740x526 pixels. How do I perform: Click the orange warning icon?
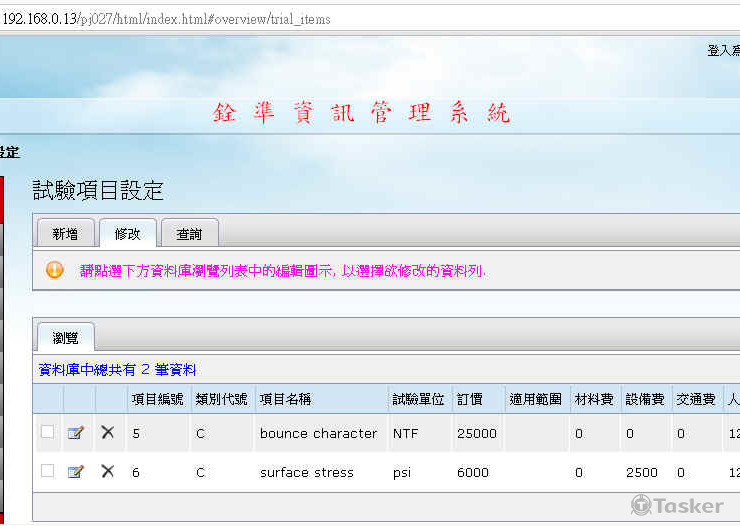pos(55,270)
